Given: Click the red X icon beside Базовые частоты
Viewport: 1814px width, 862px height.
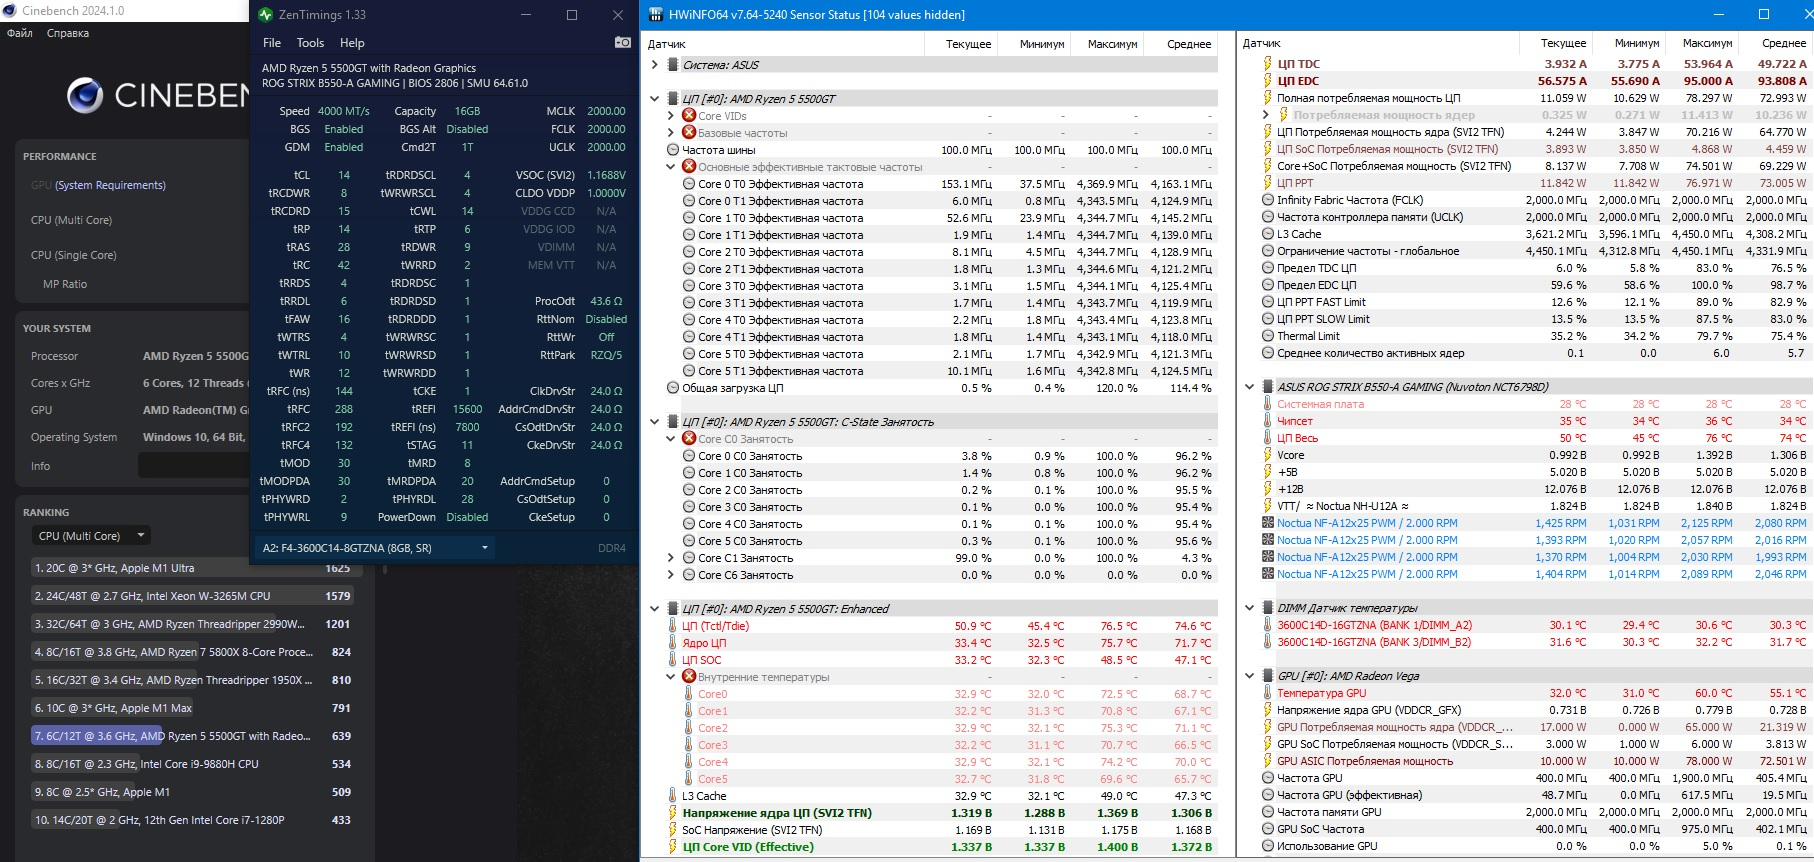Looking at the screenshot, I should 689,133.
